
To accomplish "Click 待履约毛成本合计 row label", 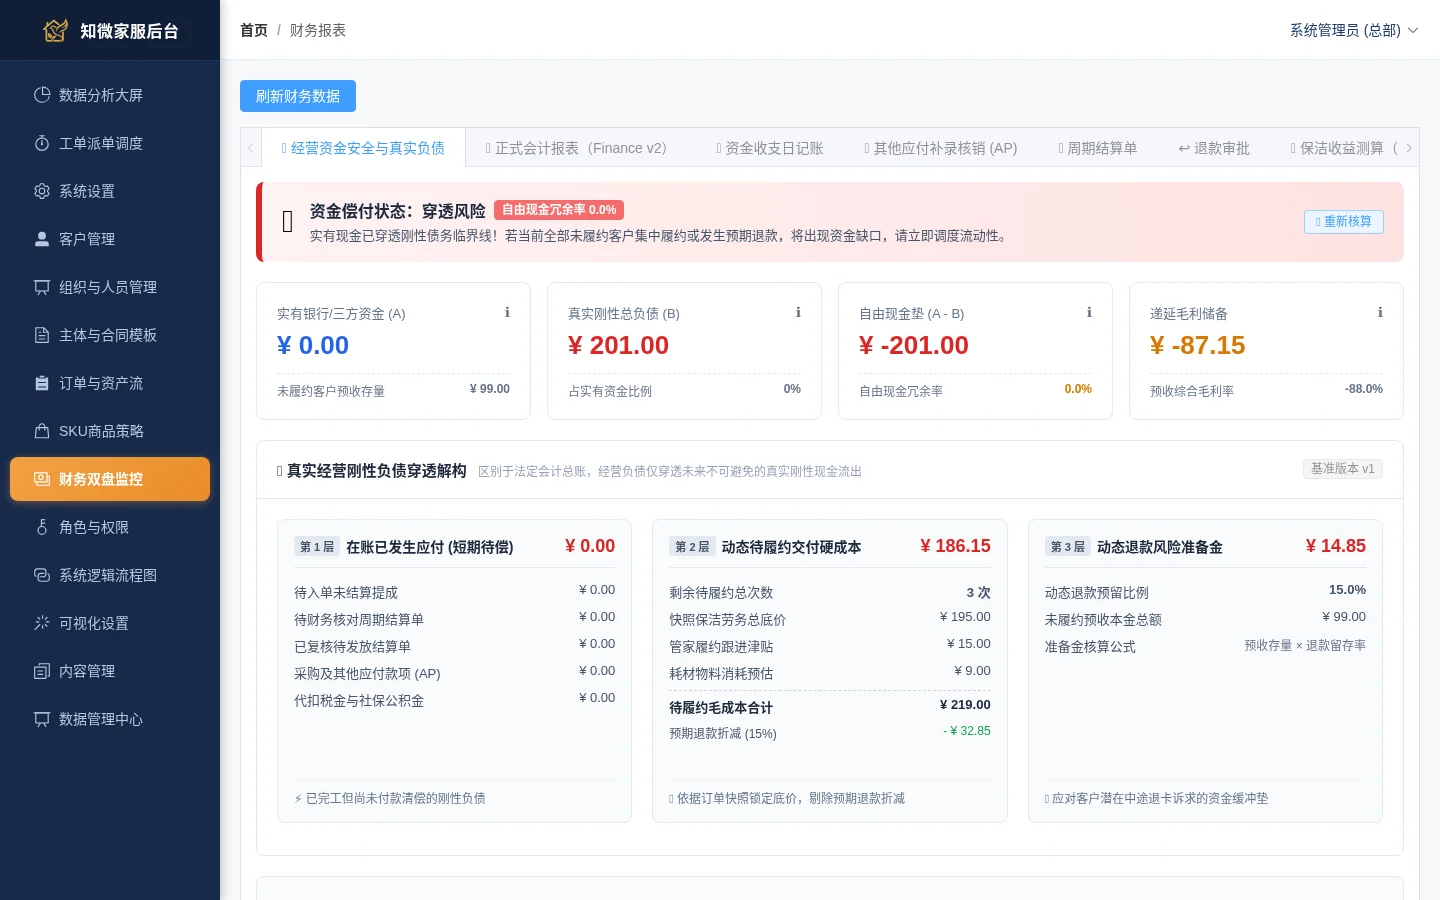I will [721, 707].
